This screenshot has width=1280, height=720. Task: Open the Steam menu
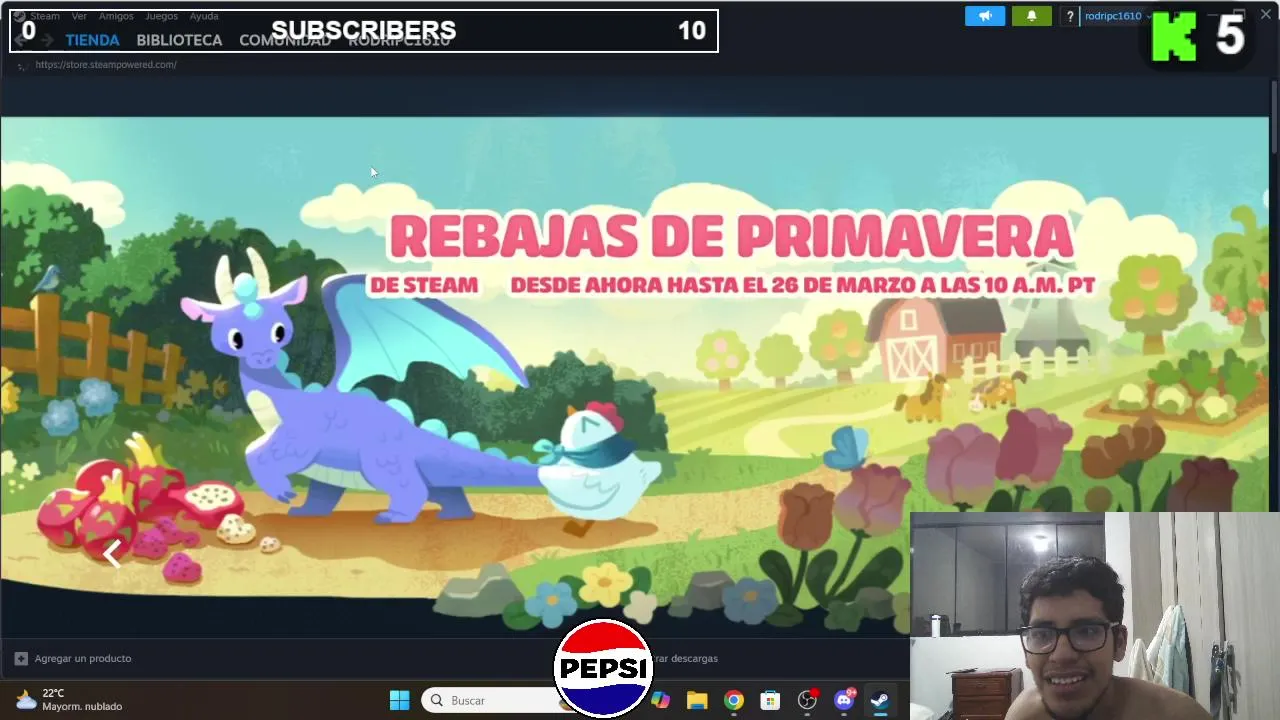coord(44,16)
